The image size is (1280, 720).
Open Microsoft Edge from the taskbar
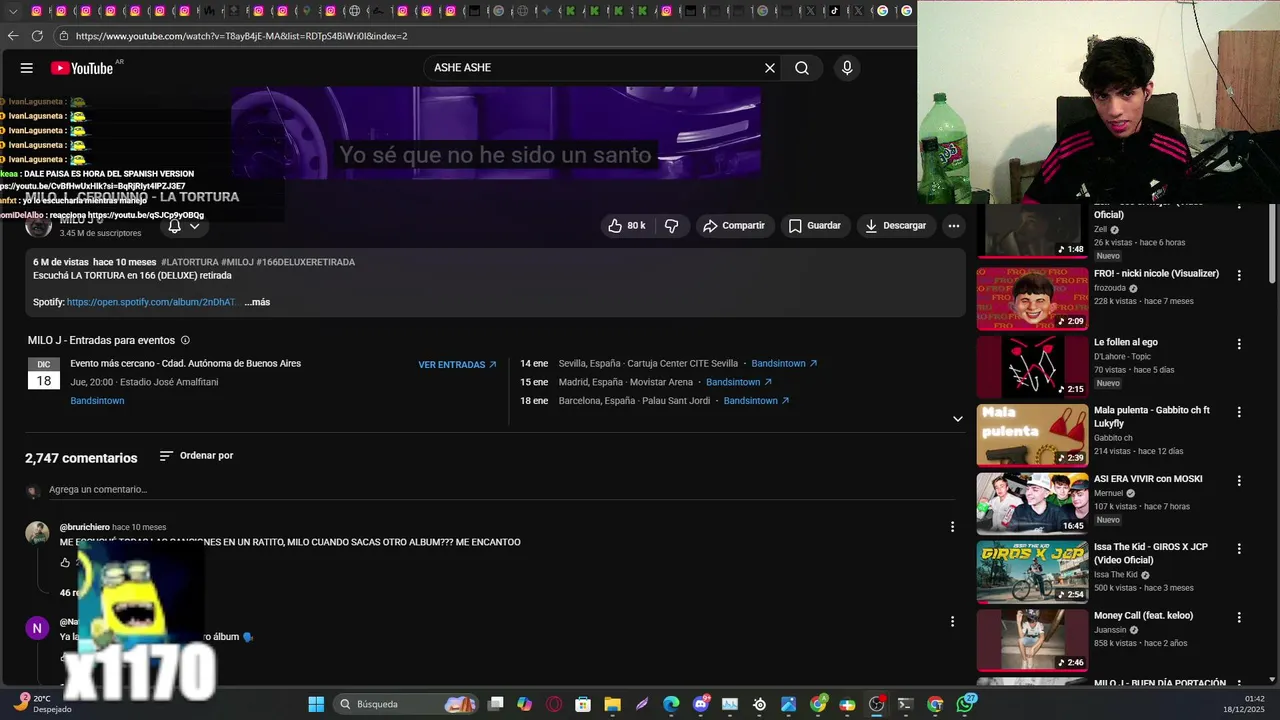[671, 704]
